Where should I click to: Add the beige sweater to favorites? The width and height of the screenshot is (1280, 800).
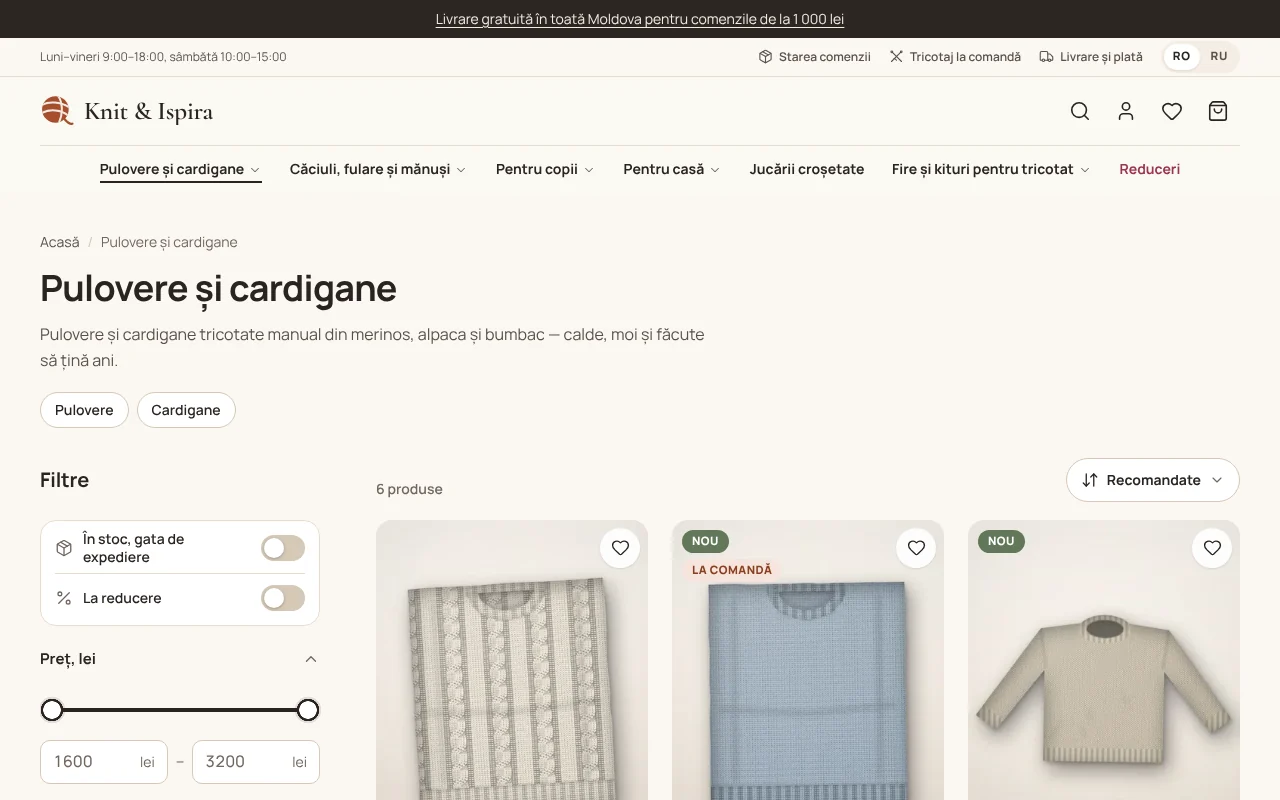pyautogui.click(x=1212, y=548)
